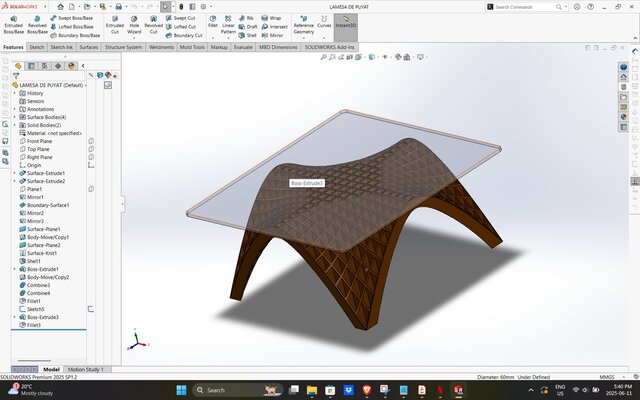Choose the Fillet tool

(213, 23)
